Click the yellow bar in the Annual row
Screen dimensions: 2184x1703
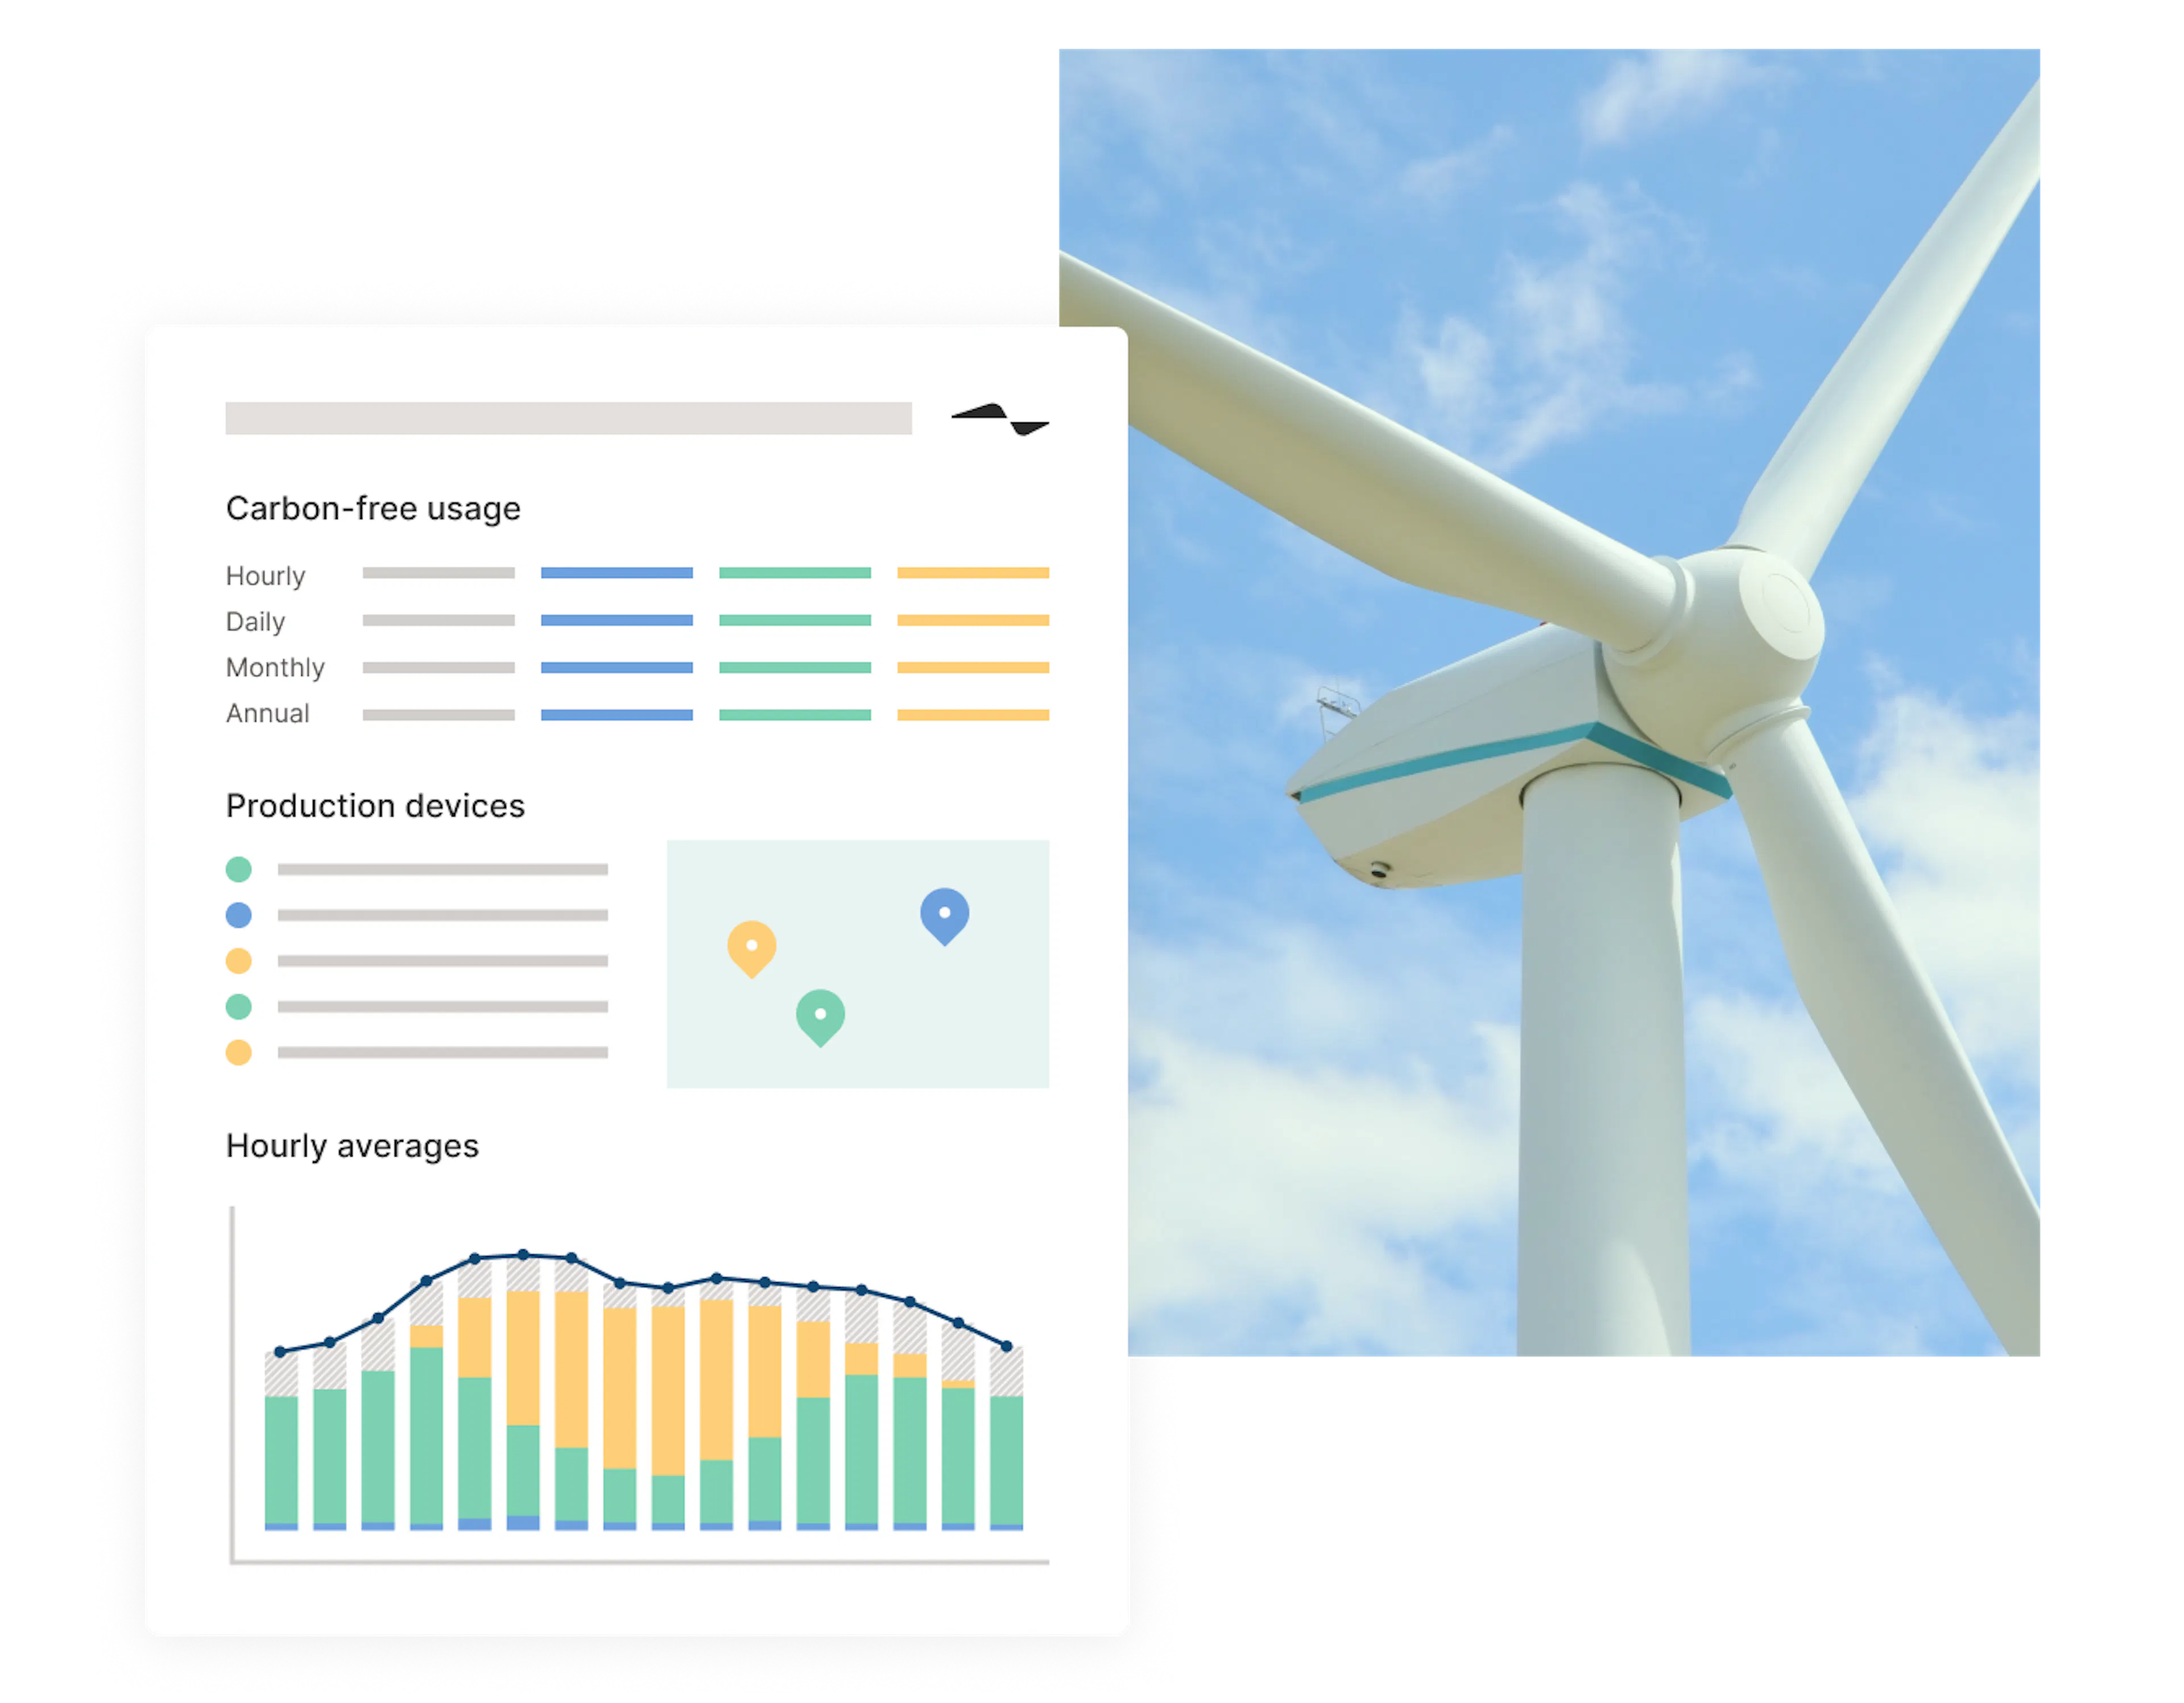[x=972, y=715]
